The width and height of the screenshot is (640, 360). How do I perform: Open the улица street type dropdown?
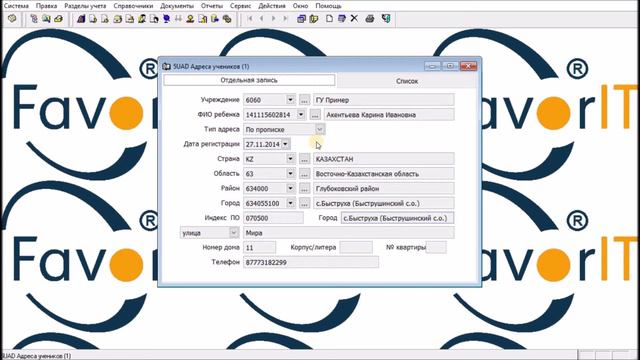click(x=233, y=233)
